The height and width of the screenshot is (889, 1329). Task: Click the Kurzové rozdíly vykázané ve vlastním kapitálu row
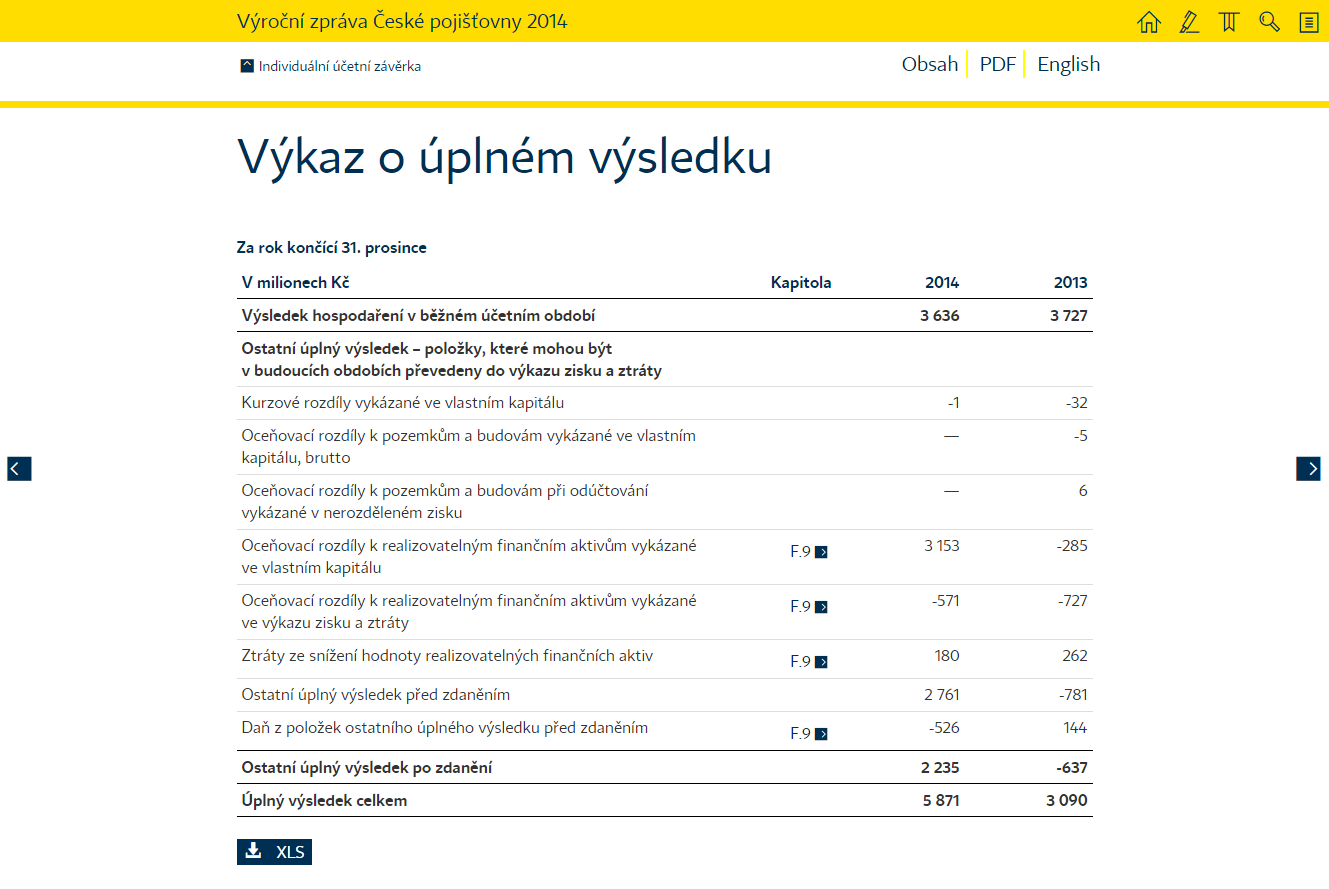[665, 403]
